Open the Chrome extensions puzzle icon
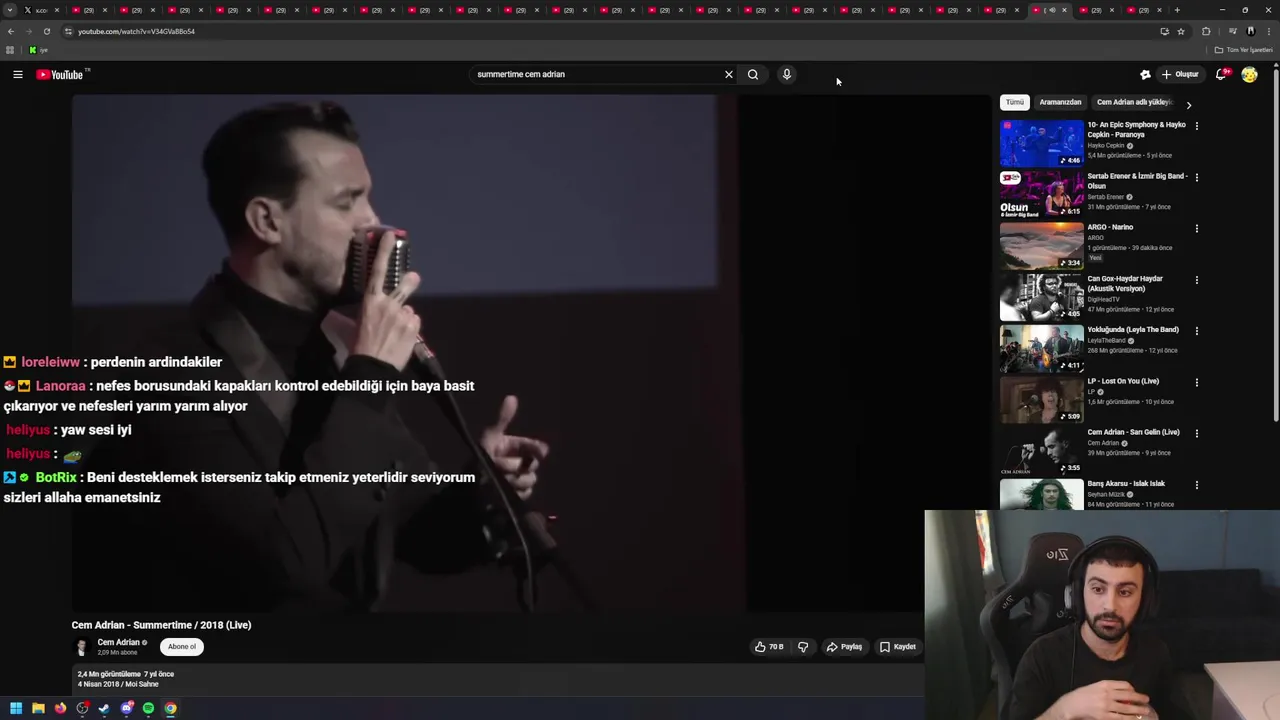1280x720 pixels. [1206, 31]
